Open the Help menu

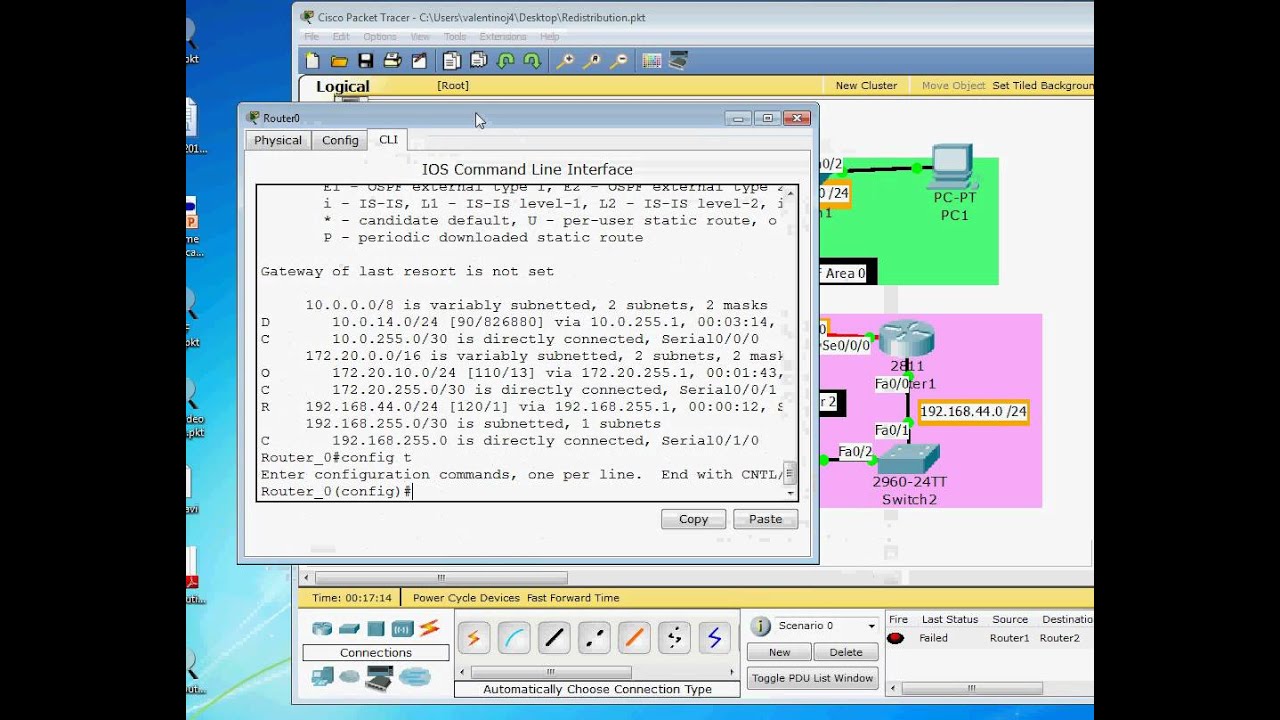click(550, 37)
